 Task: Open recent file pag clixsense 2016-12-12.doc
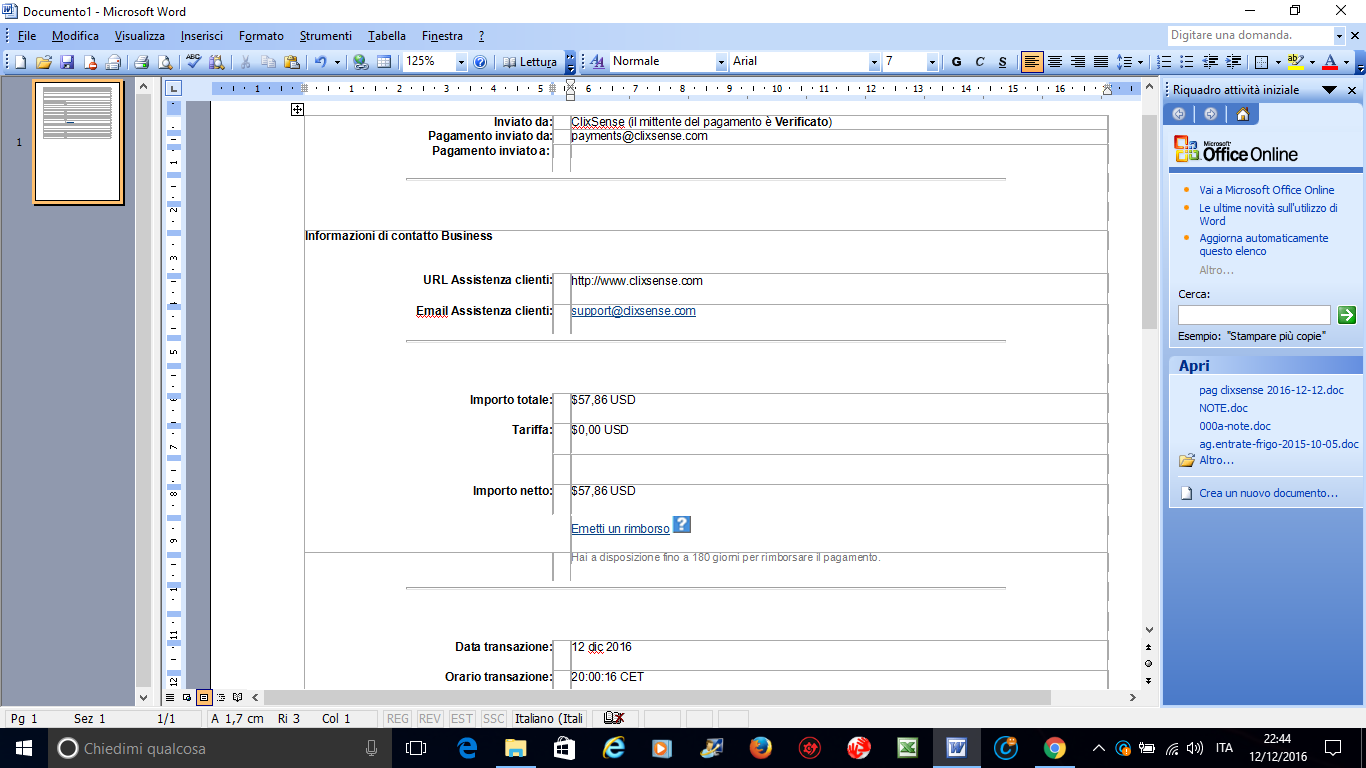pos(1271,390)
